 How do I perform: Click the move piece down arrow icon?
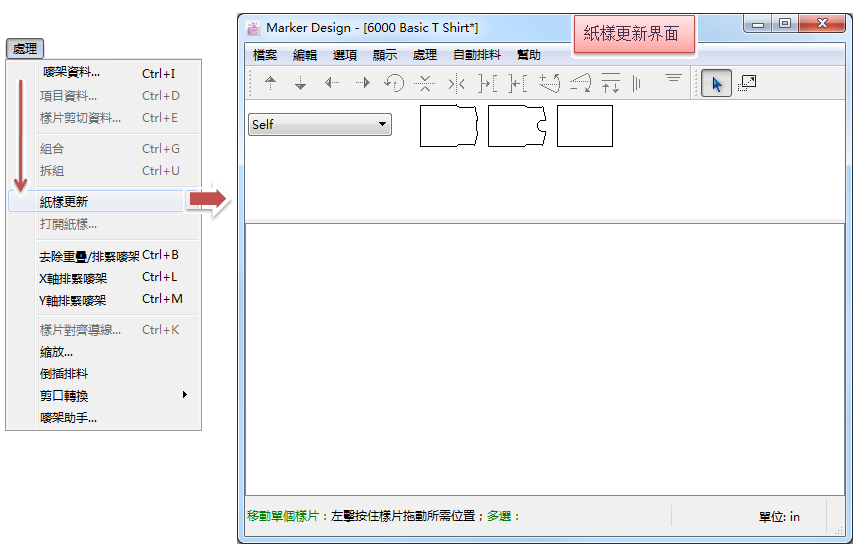(x=300, y=84)
